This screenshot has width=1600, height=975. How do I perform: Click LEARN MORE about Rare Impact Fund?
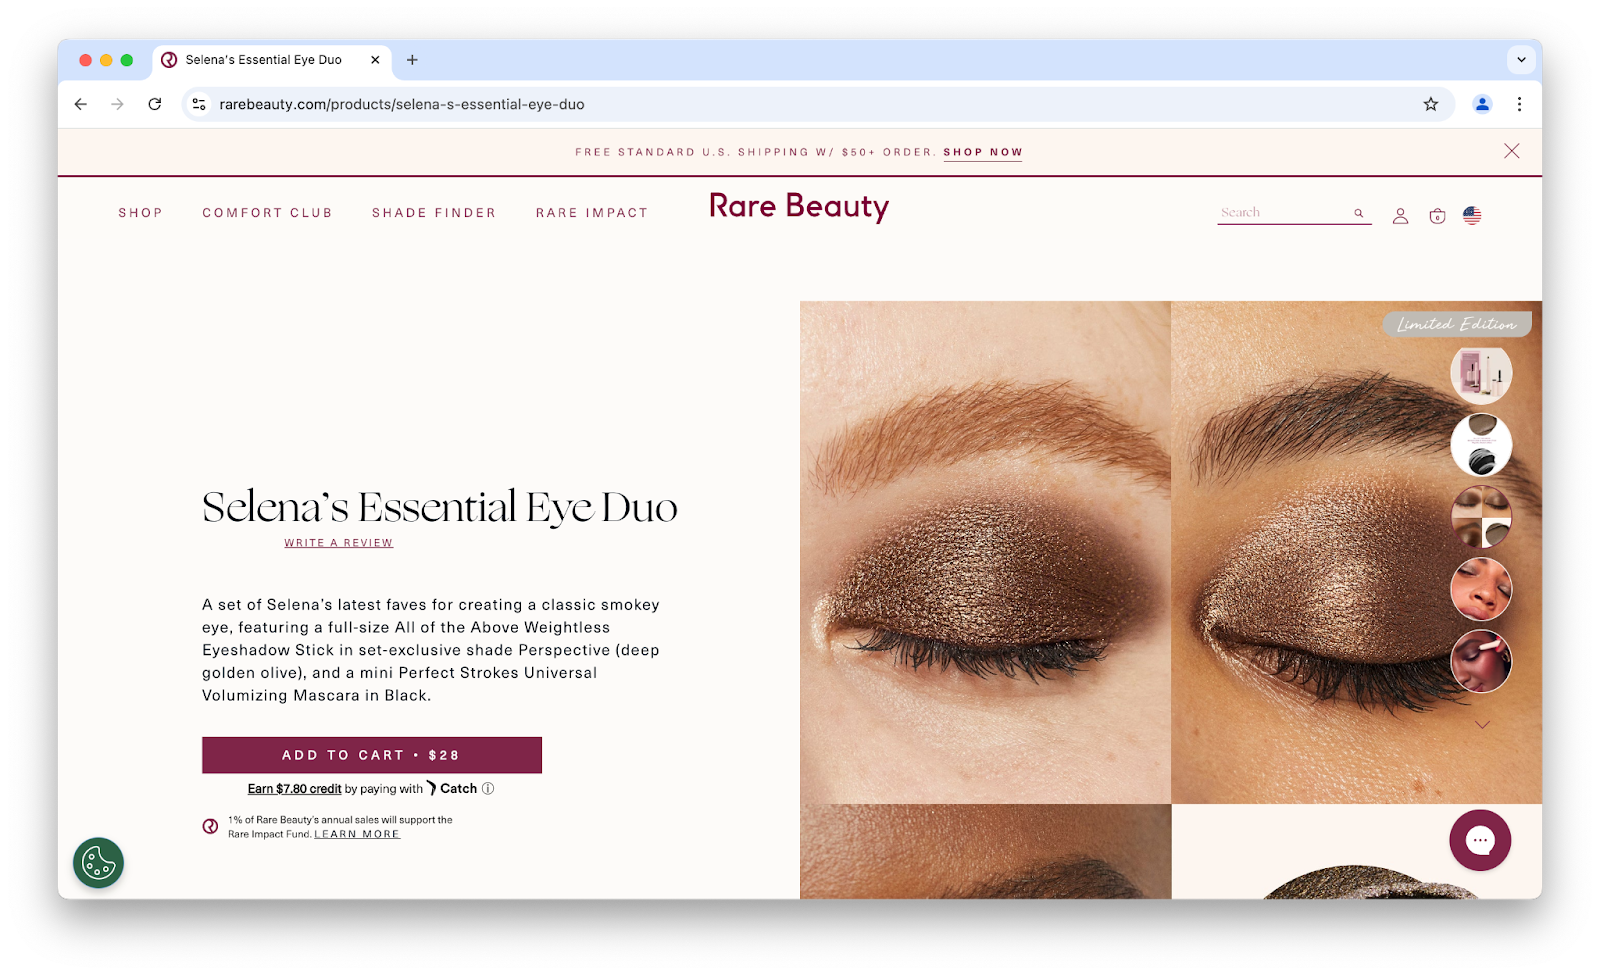pos(357,834)
